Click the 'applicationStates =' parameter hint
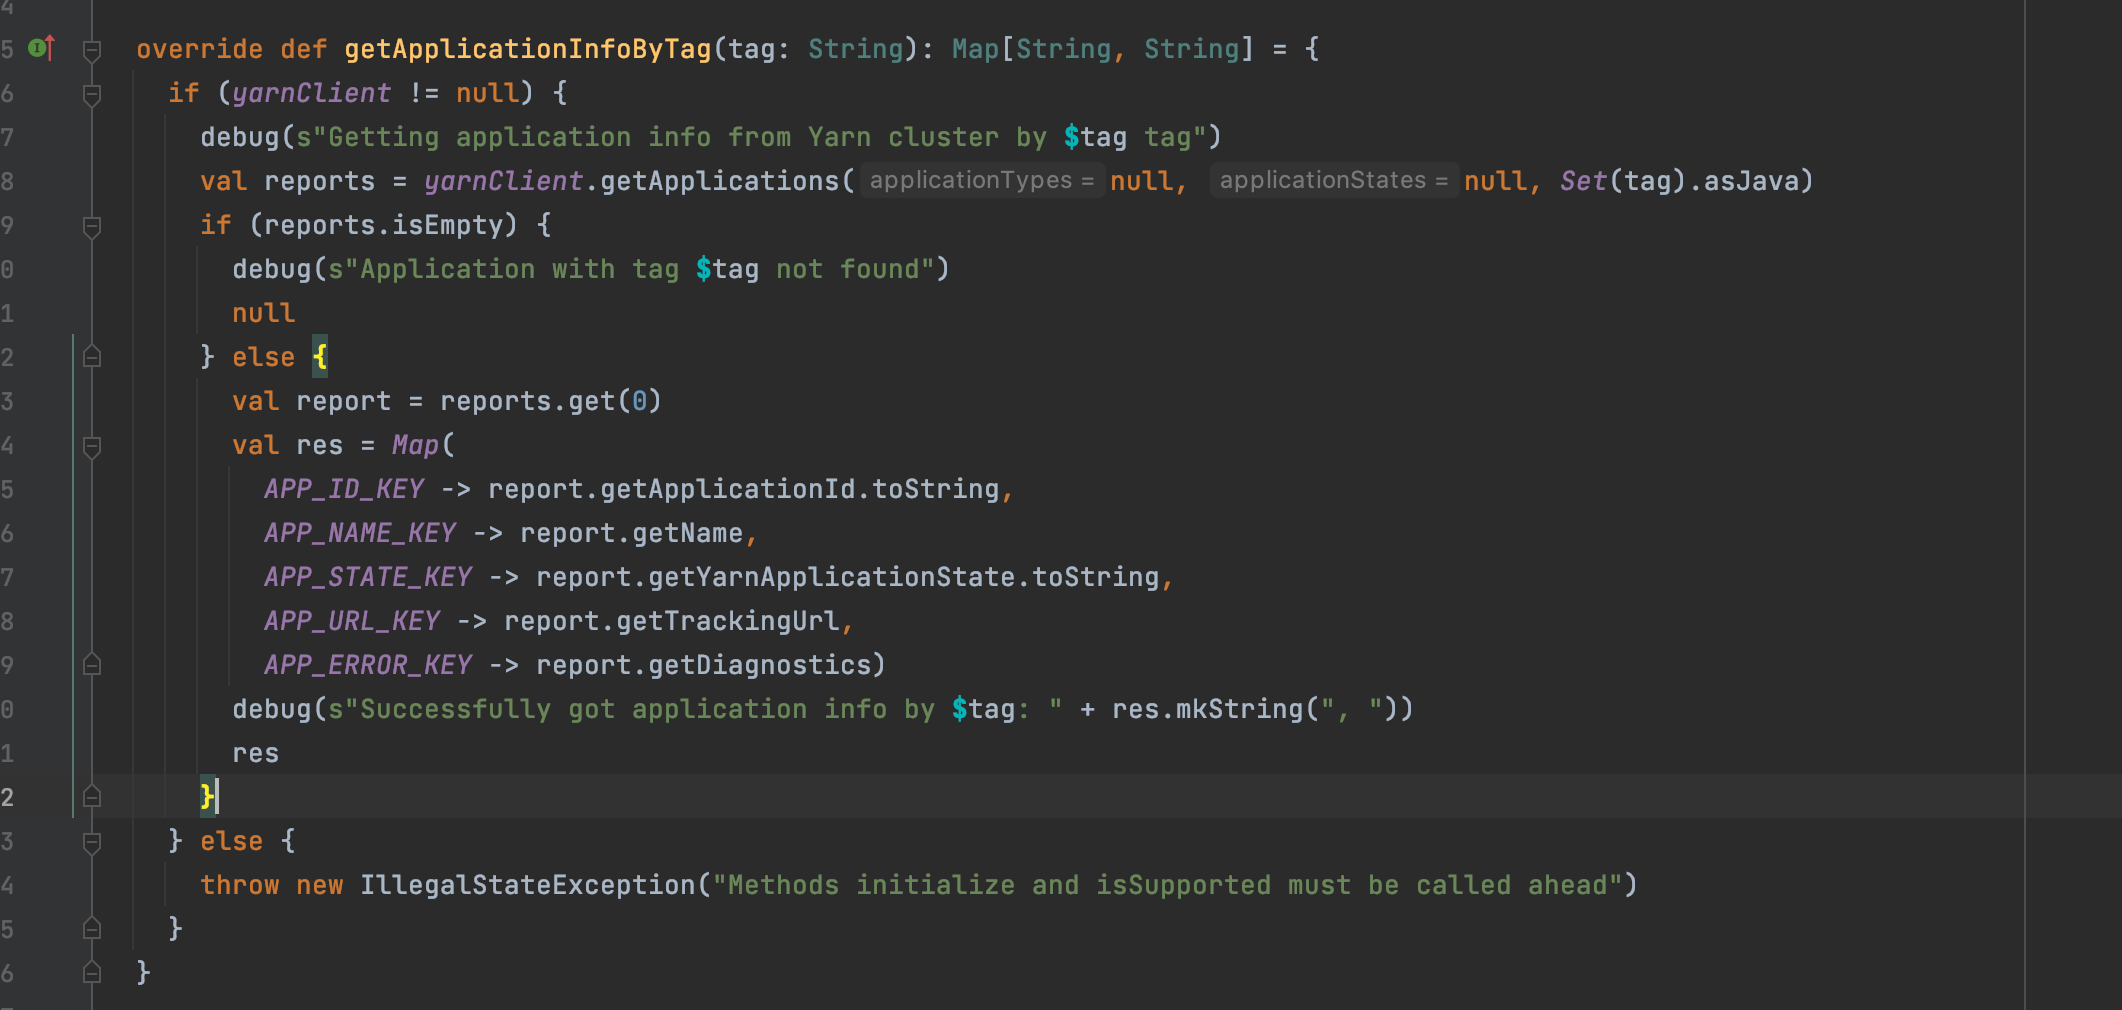Screen dimensions: 2122x1010 [1334, 180]
